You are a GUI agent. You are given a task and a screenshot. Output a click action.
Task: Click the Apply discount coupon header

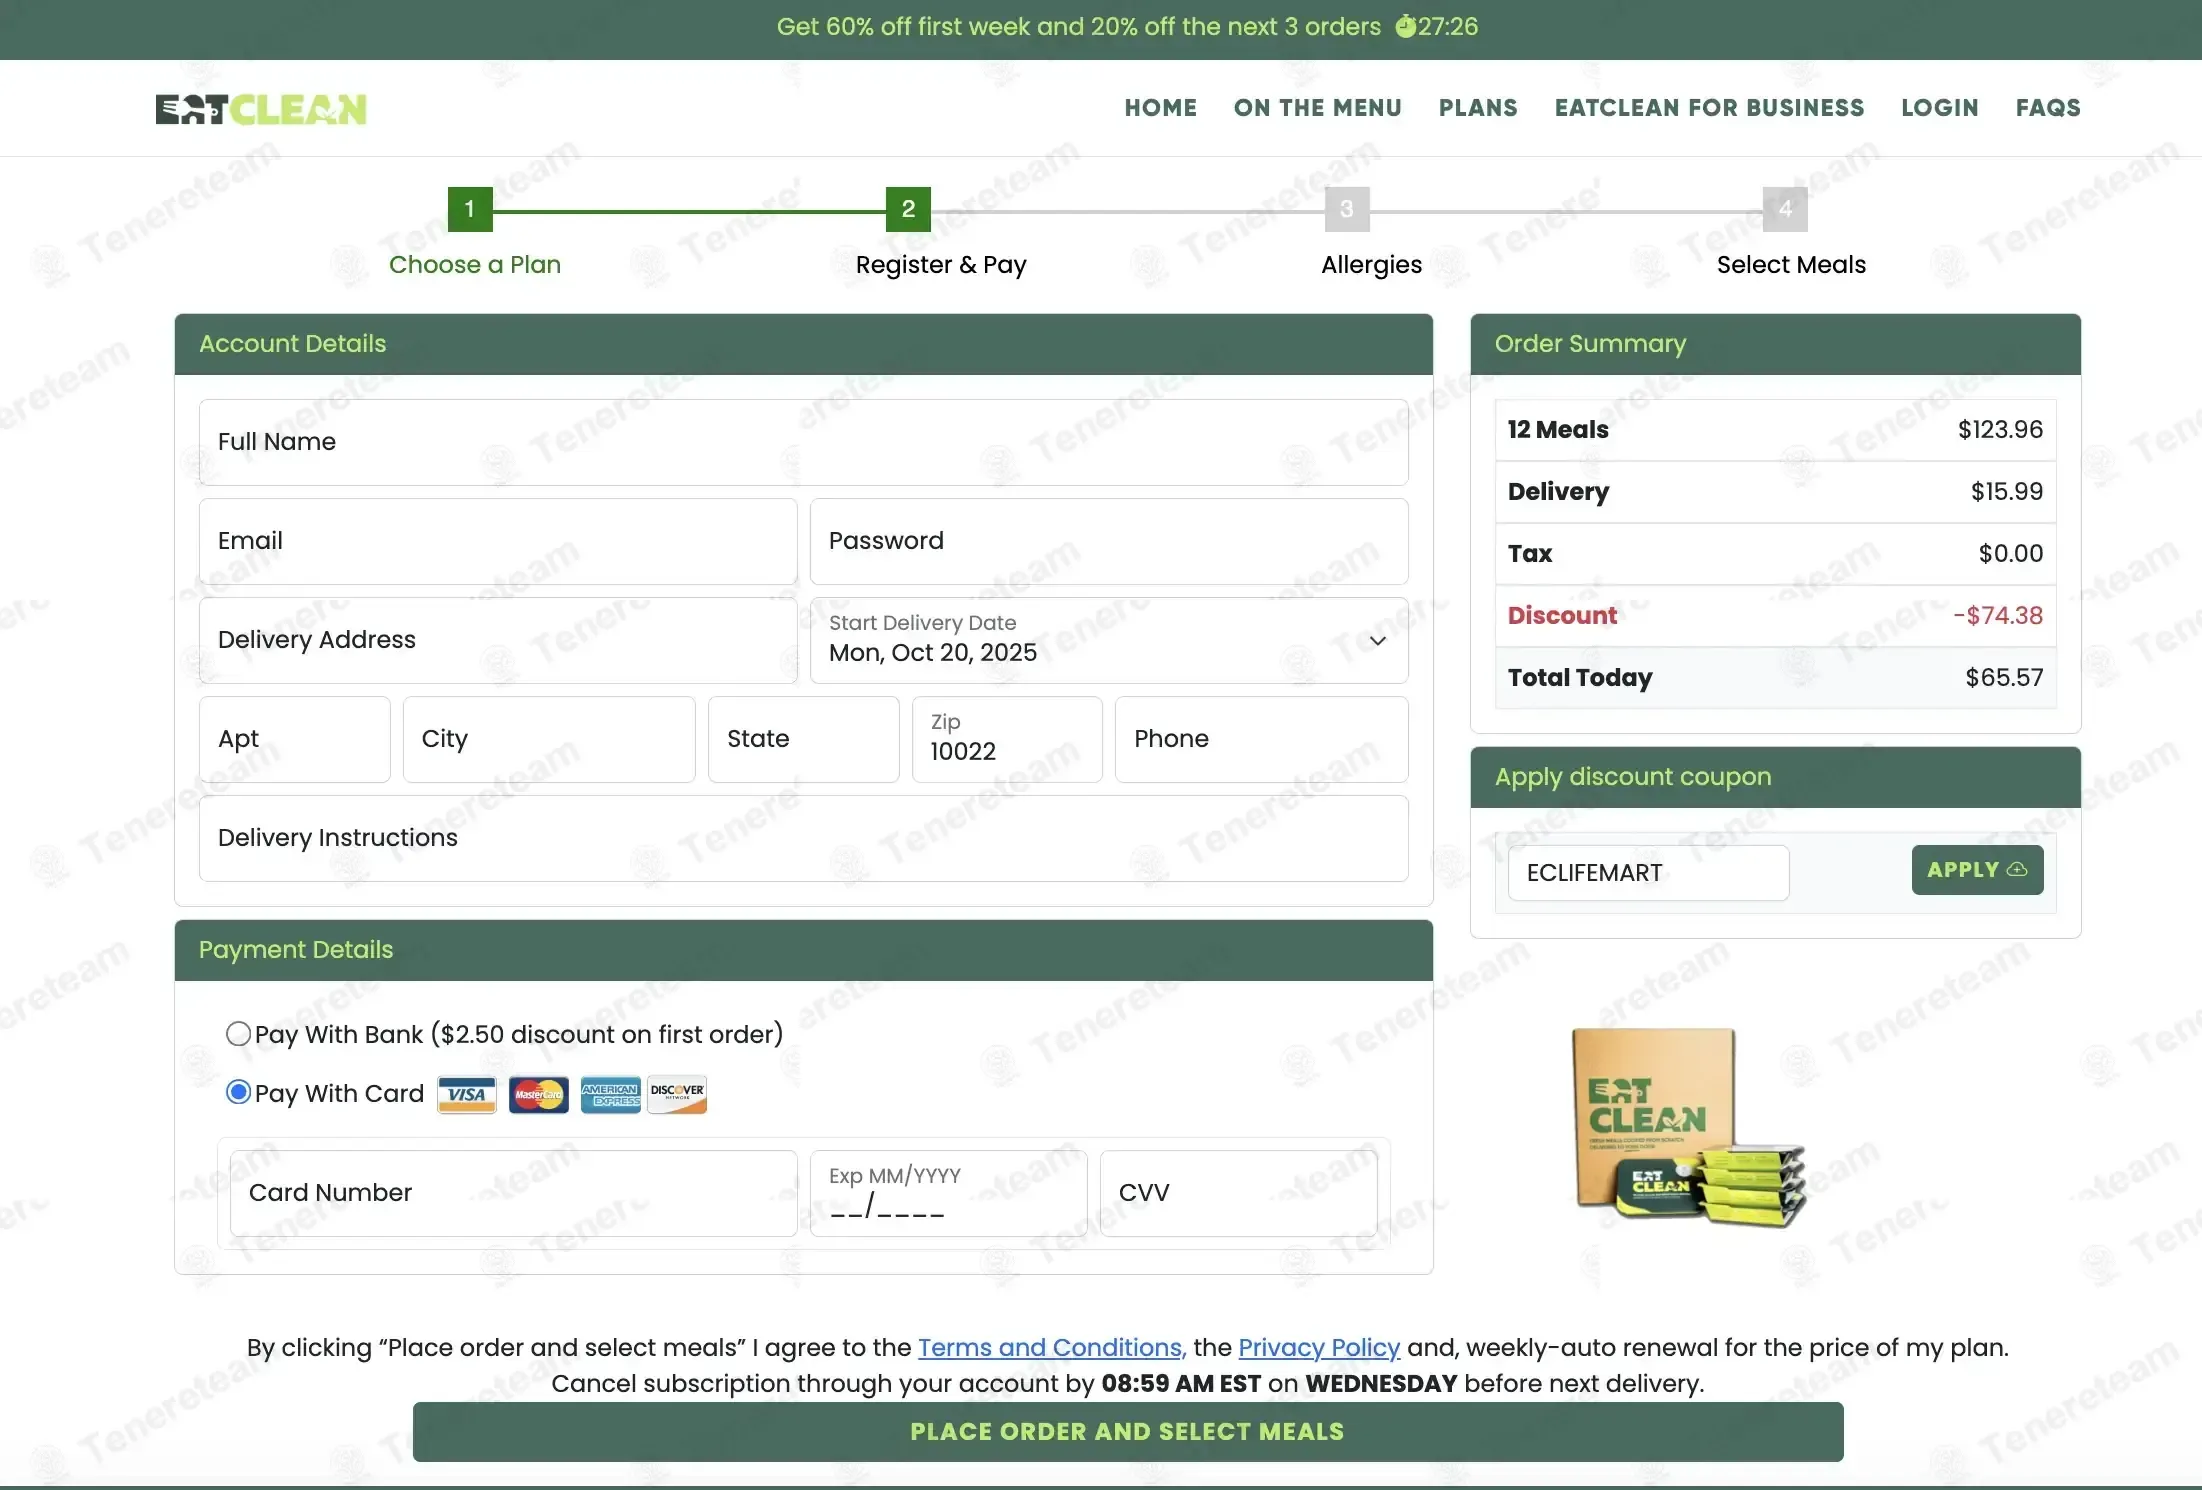tap(1776, 778)
